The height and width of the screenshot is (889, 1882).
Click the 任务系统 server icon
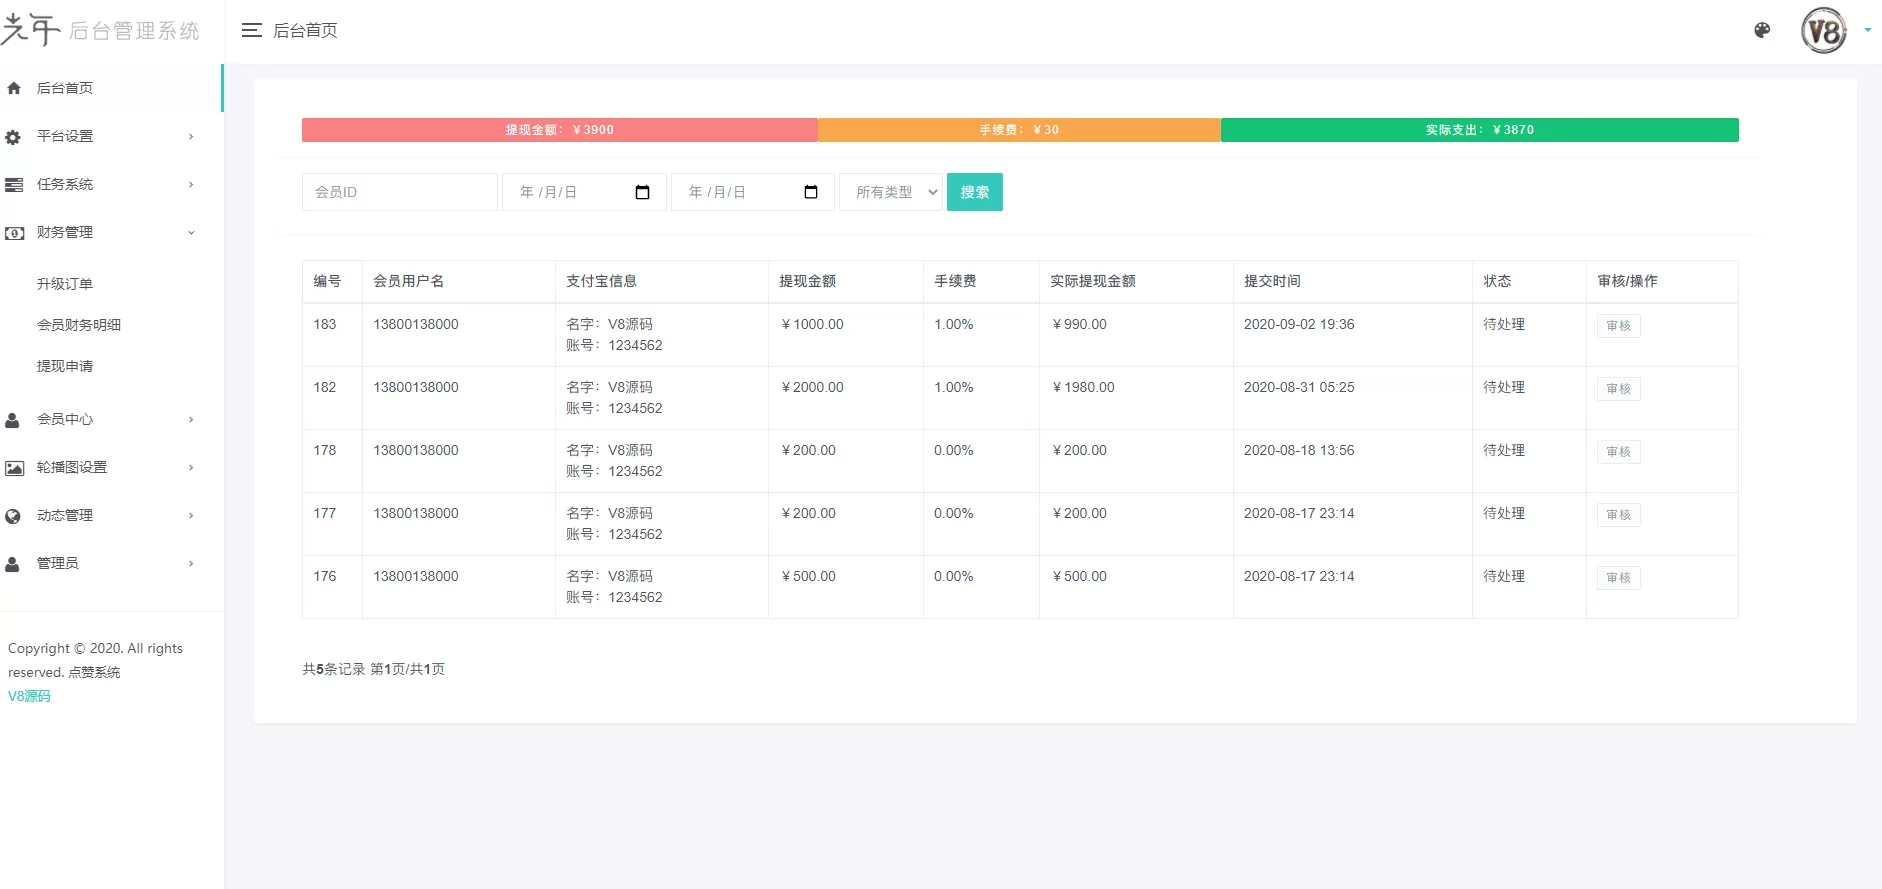pos(14,185)
